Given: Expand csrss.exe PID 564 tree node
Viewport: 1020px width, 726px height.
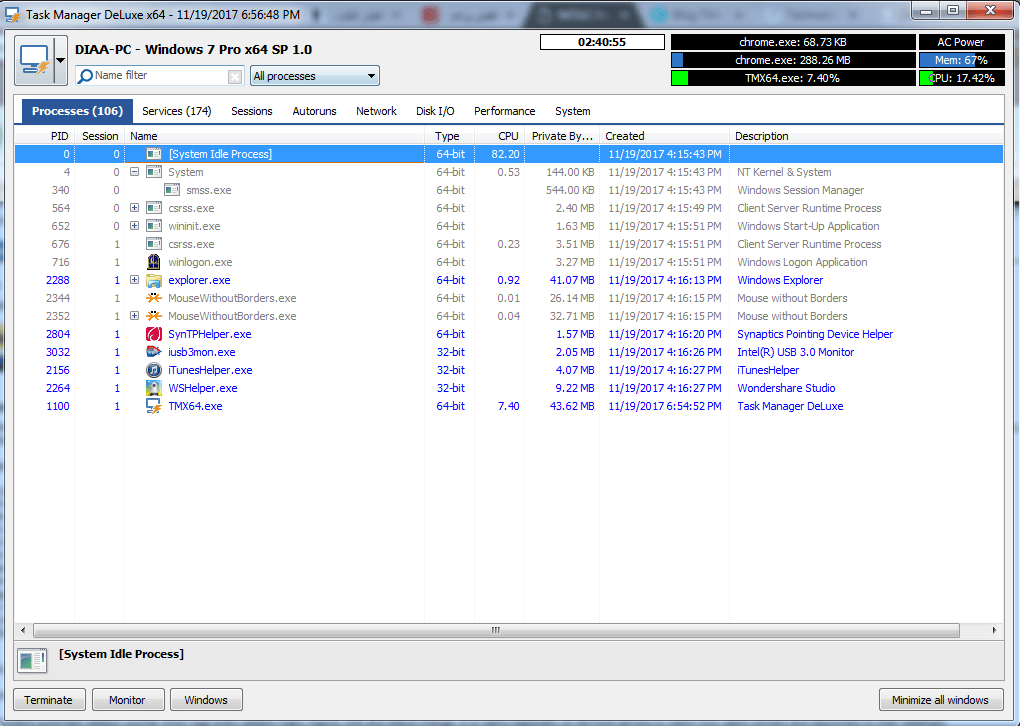Looking at the screenshot, I should (135, 208).
